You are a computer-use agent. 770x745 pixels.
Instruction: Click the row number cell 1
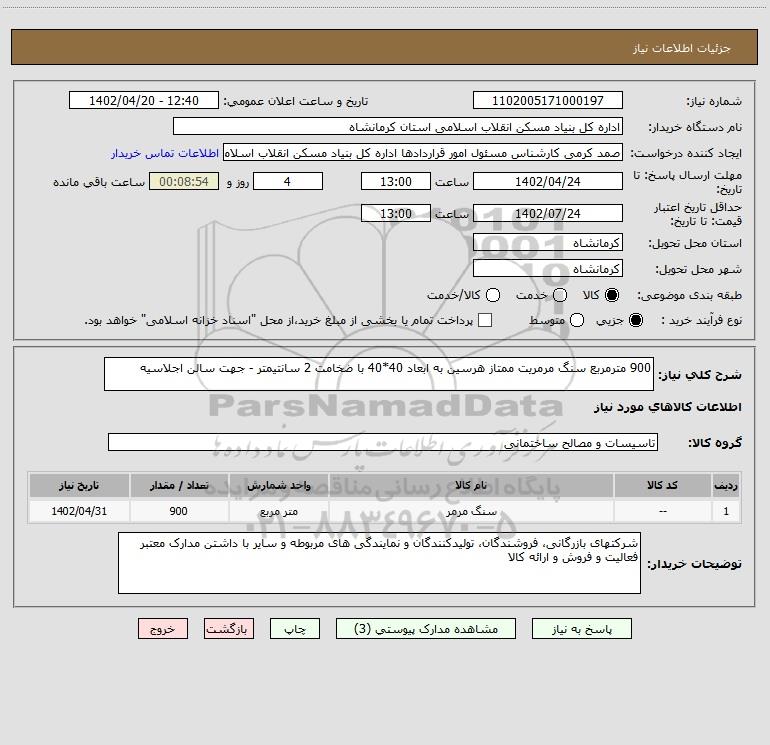click(x=726, y=511)
